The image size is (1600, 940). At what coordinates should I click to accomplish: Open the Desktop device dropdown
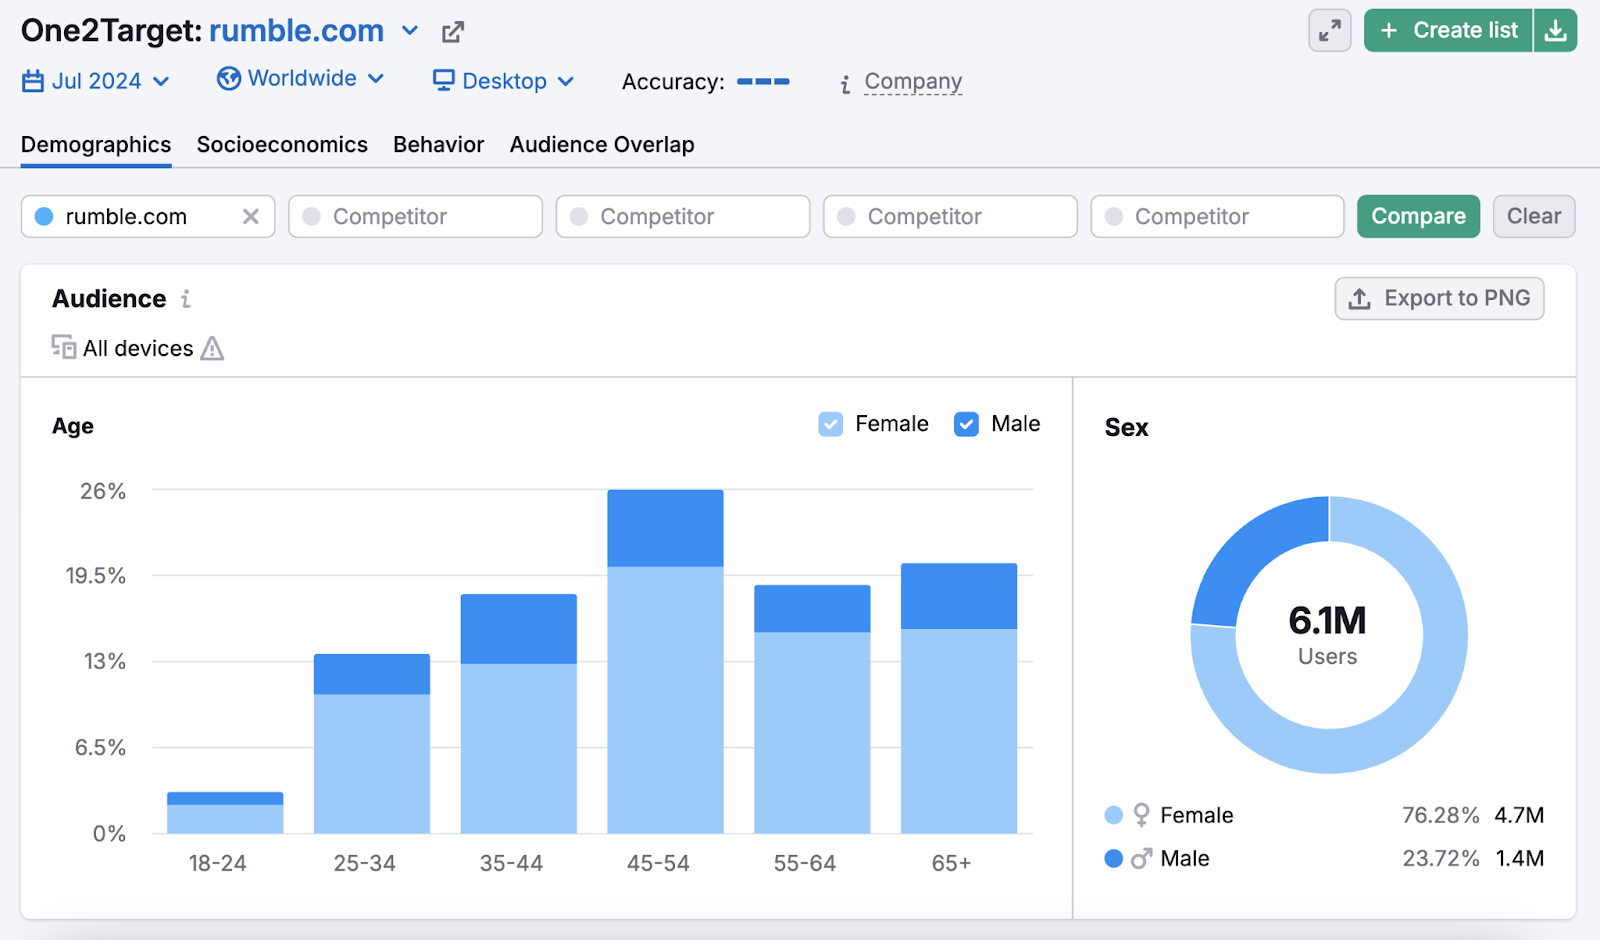(x=504, y=81)
